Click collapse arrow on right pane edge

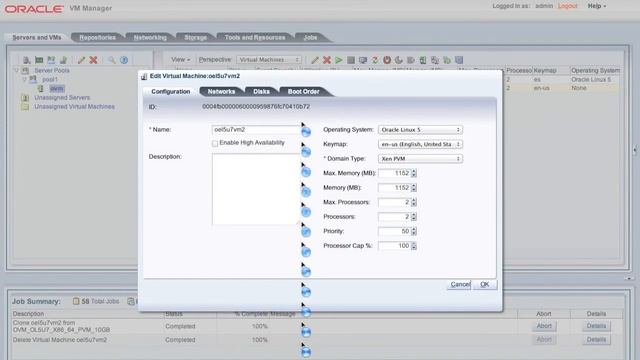point(635,150)
